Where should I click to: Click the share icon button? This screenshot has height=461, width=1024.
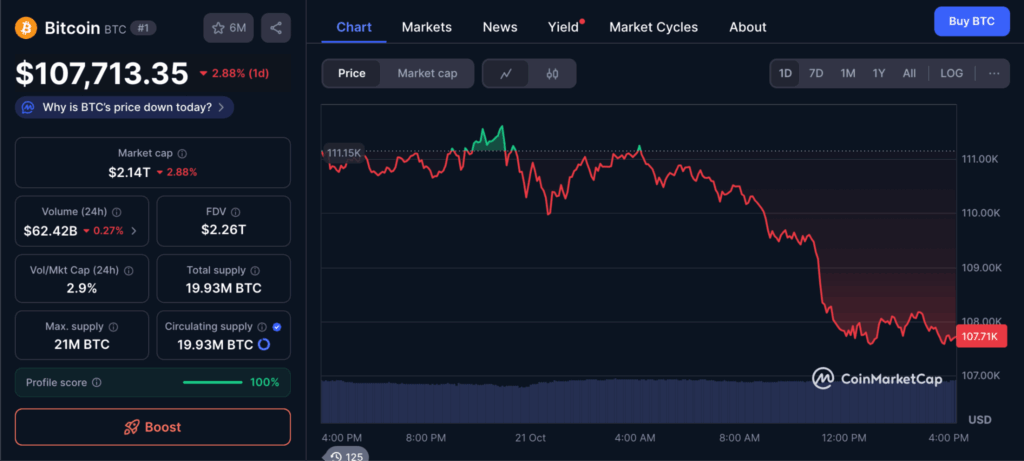point(276,28)
